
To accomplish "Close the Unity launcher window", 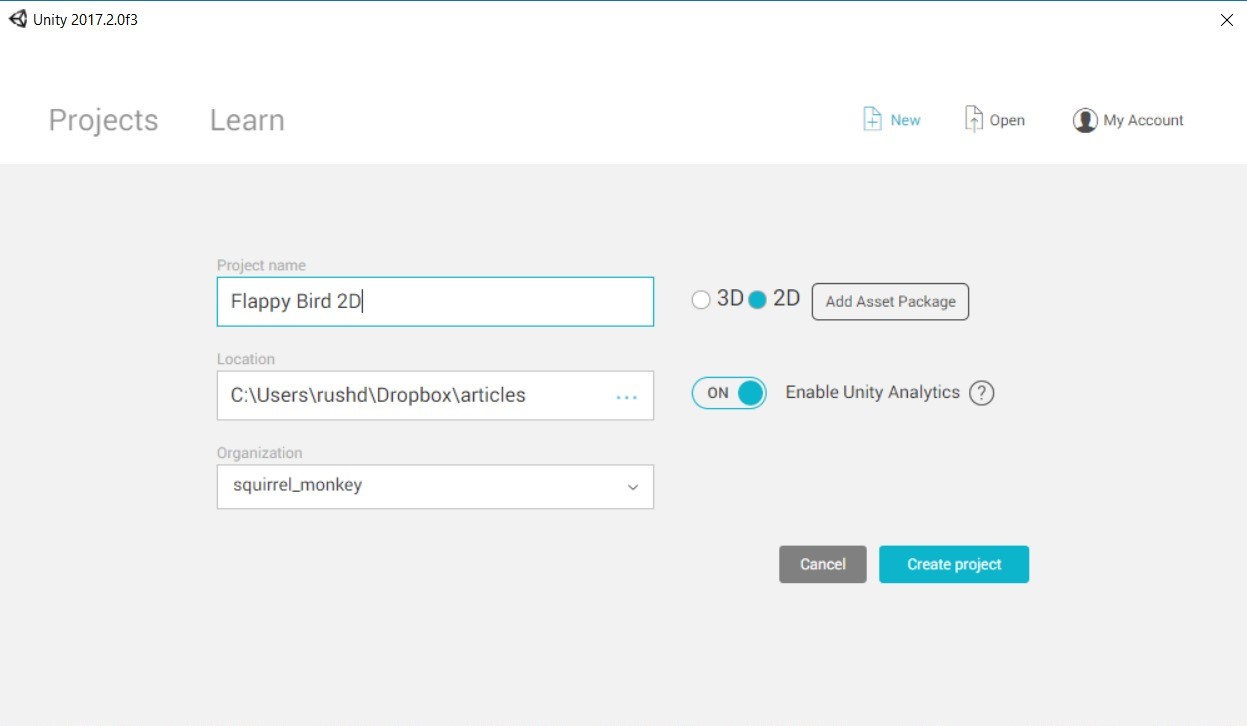I will (x=1226, y=20).
